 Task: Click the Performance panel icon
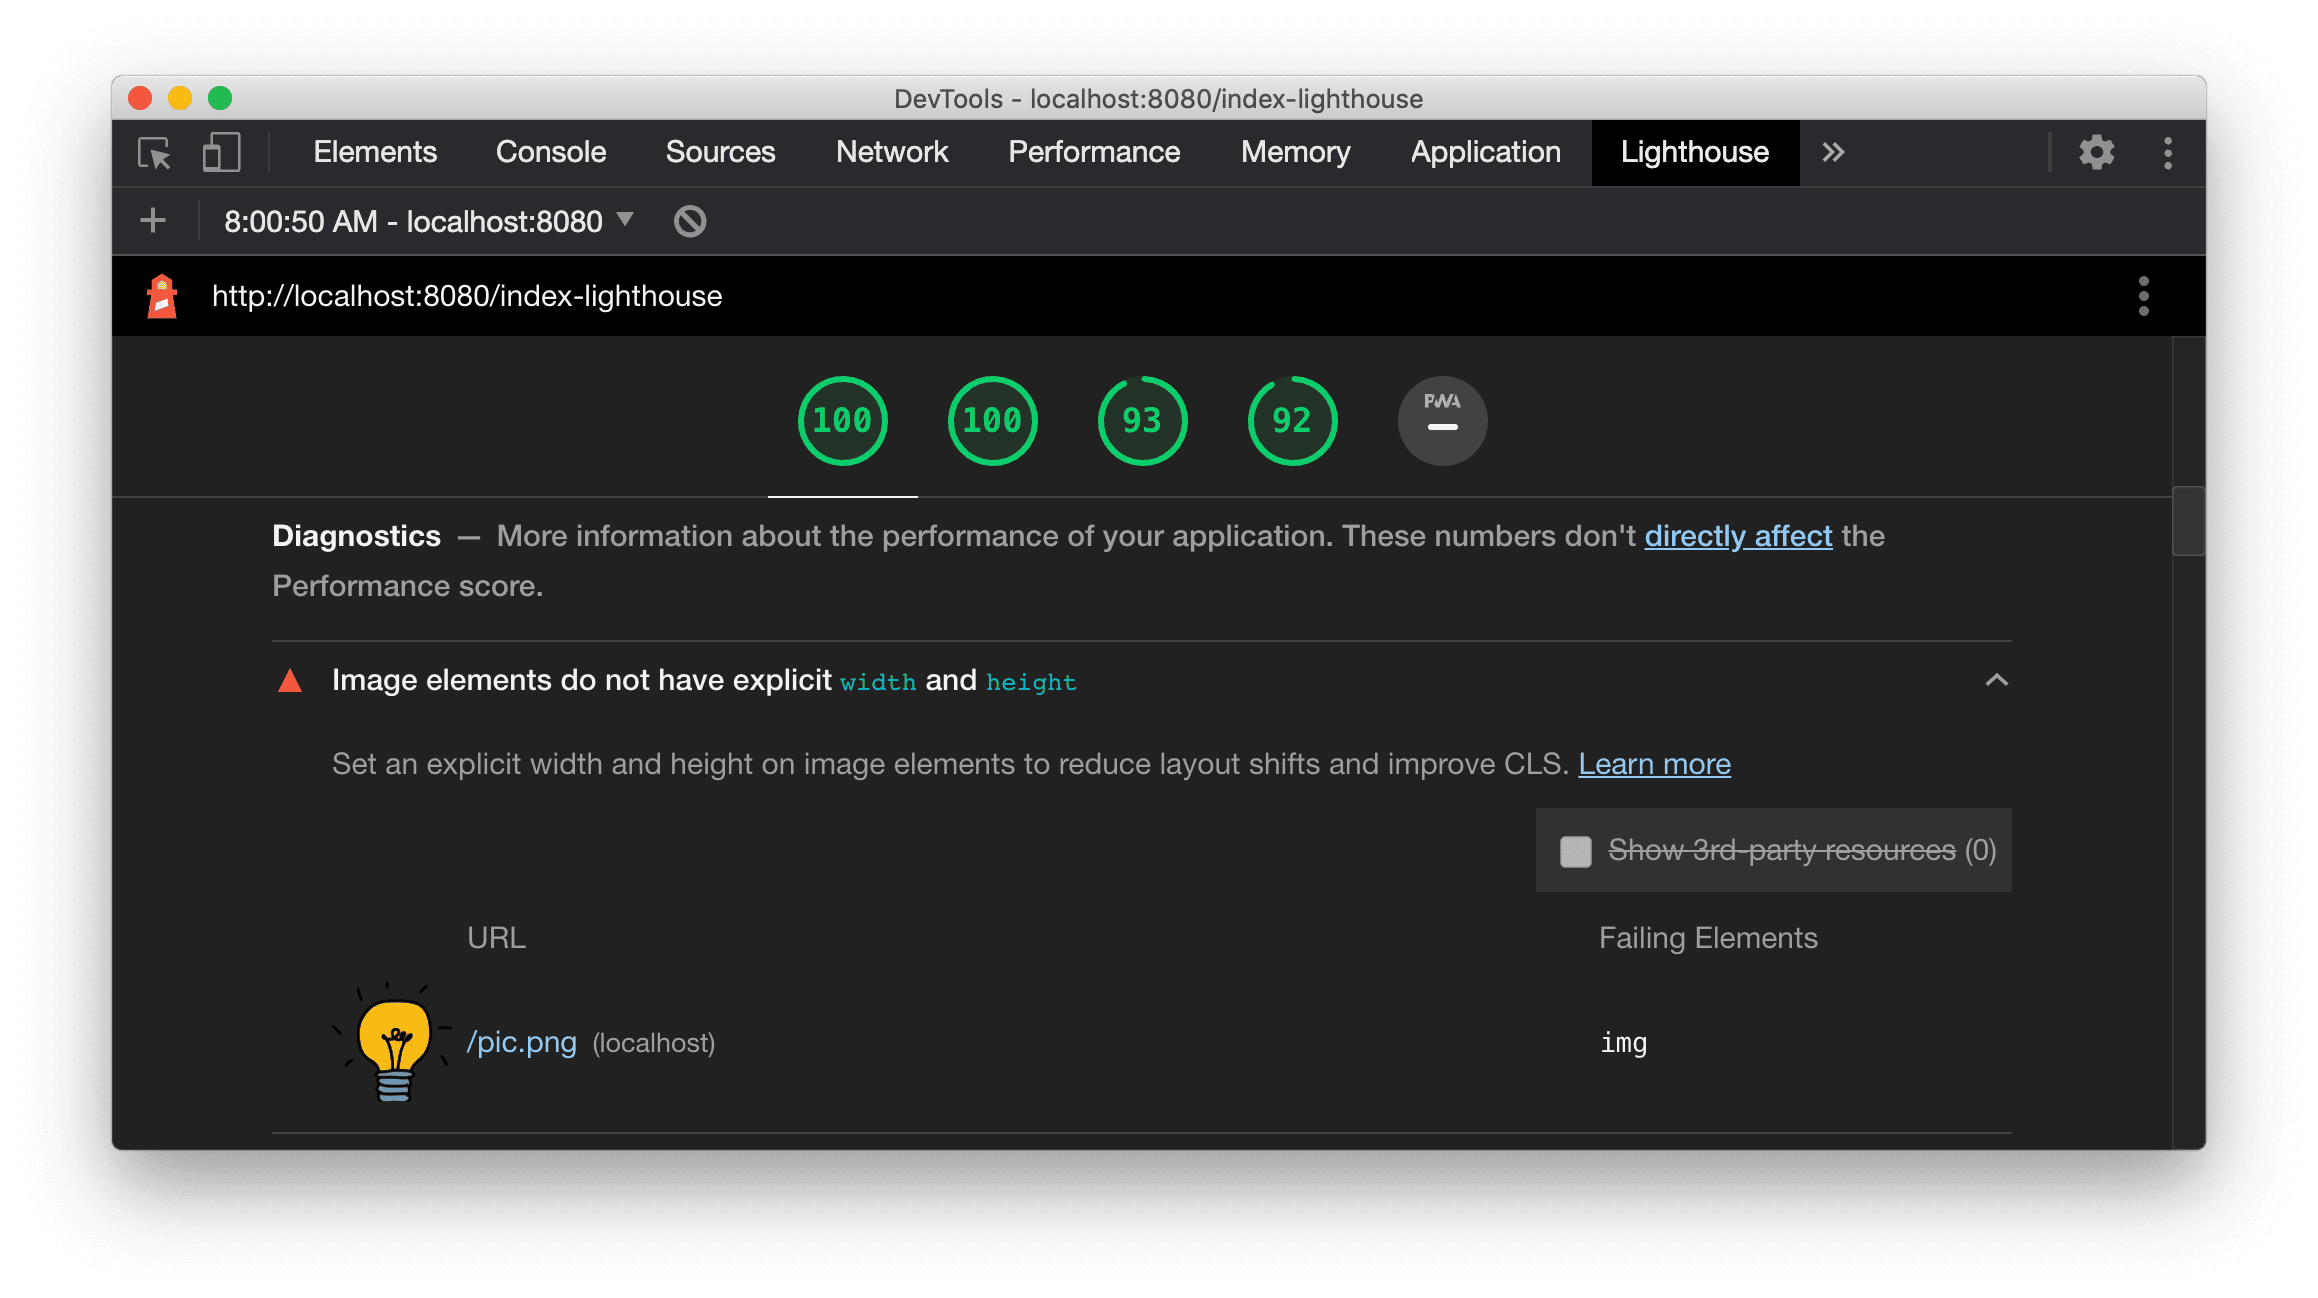(1095, 151)
